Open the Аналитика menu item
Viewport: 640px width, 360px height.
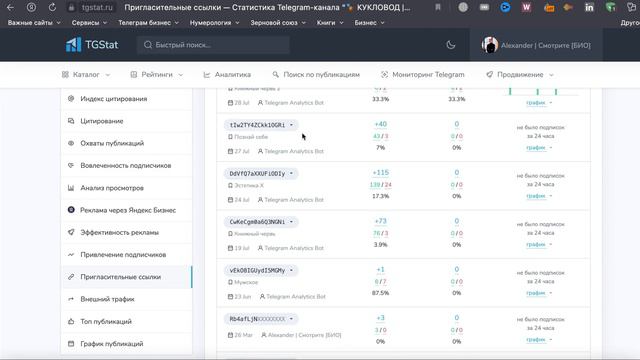[227, 75]
